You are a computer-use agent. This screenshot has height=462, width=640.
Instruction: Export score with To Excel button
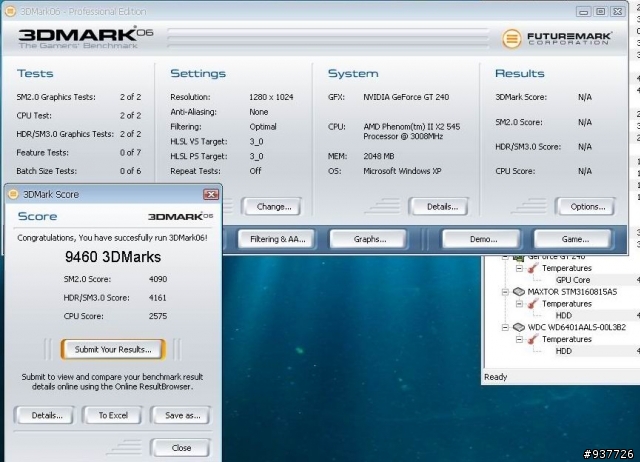click(113, 415)
